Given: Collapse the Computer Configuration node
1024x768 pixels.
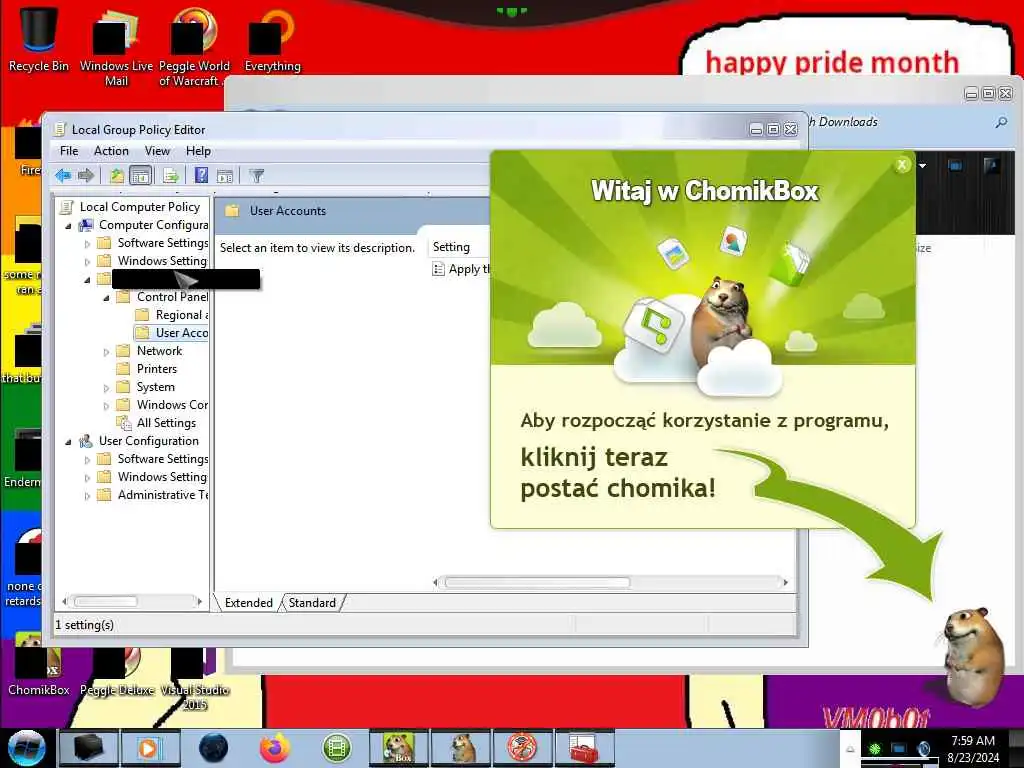Looking at the screenshot, I should (x=69, y=226).
